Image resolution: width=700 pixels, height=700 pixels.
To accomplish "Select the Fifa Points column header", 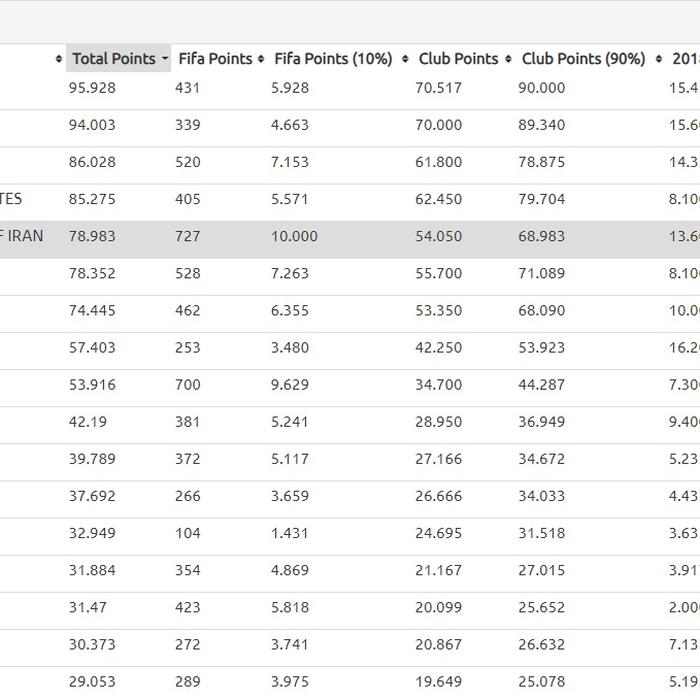I will [x=215, y=58].
